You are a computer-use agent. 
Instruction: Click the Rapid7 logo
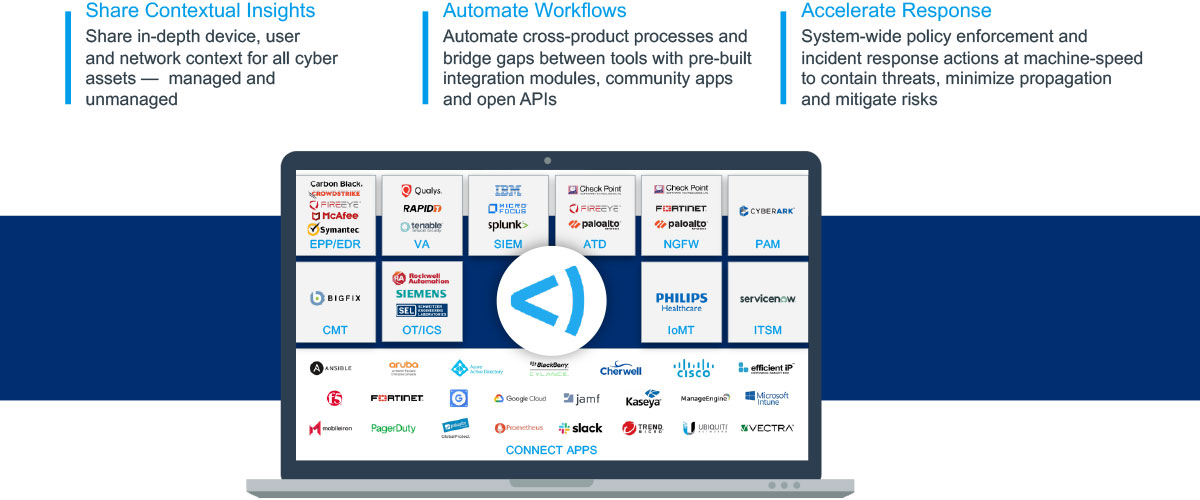click(421, 209)
